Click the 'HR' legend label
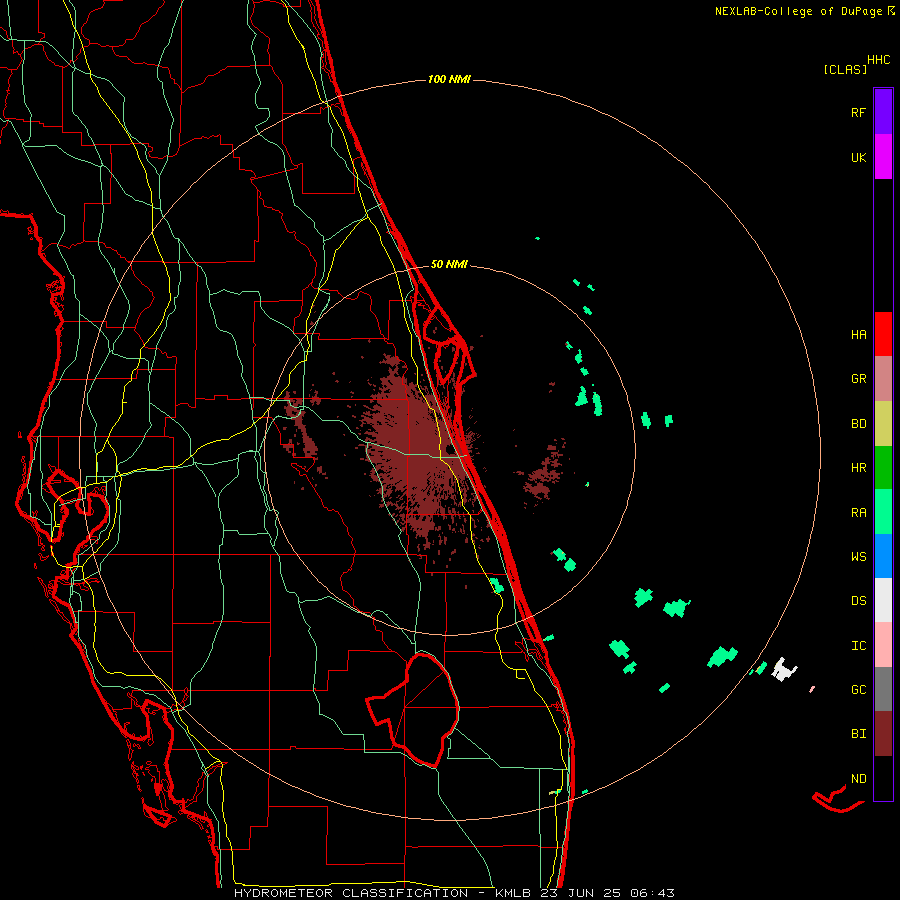The image size is (900, 900). pos(859,468)
